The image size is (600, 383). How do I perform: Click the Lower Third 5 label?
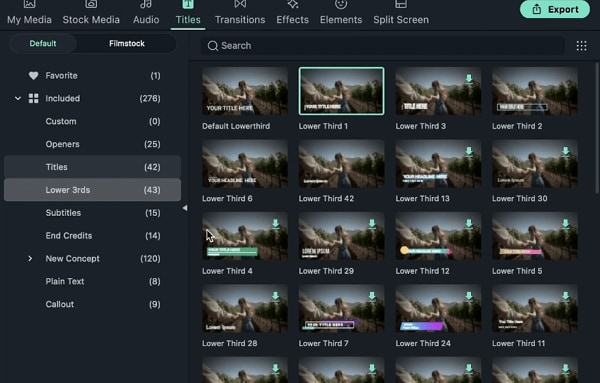coord(517,271)
